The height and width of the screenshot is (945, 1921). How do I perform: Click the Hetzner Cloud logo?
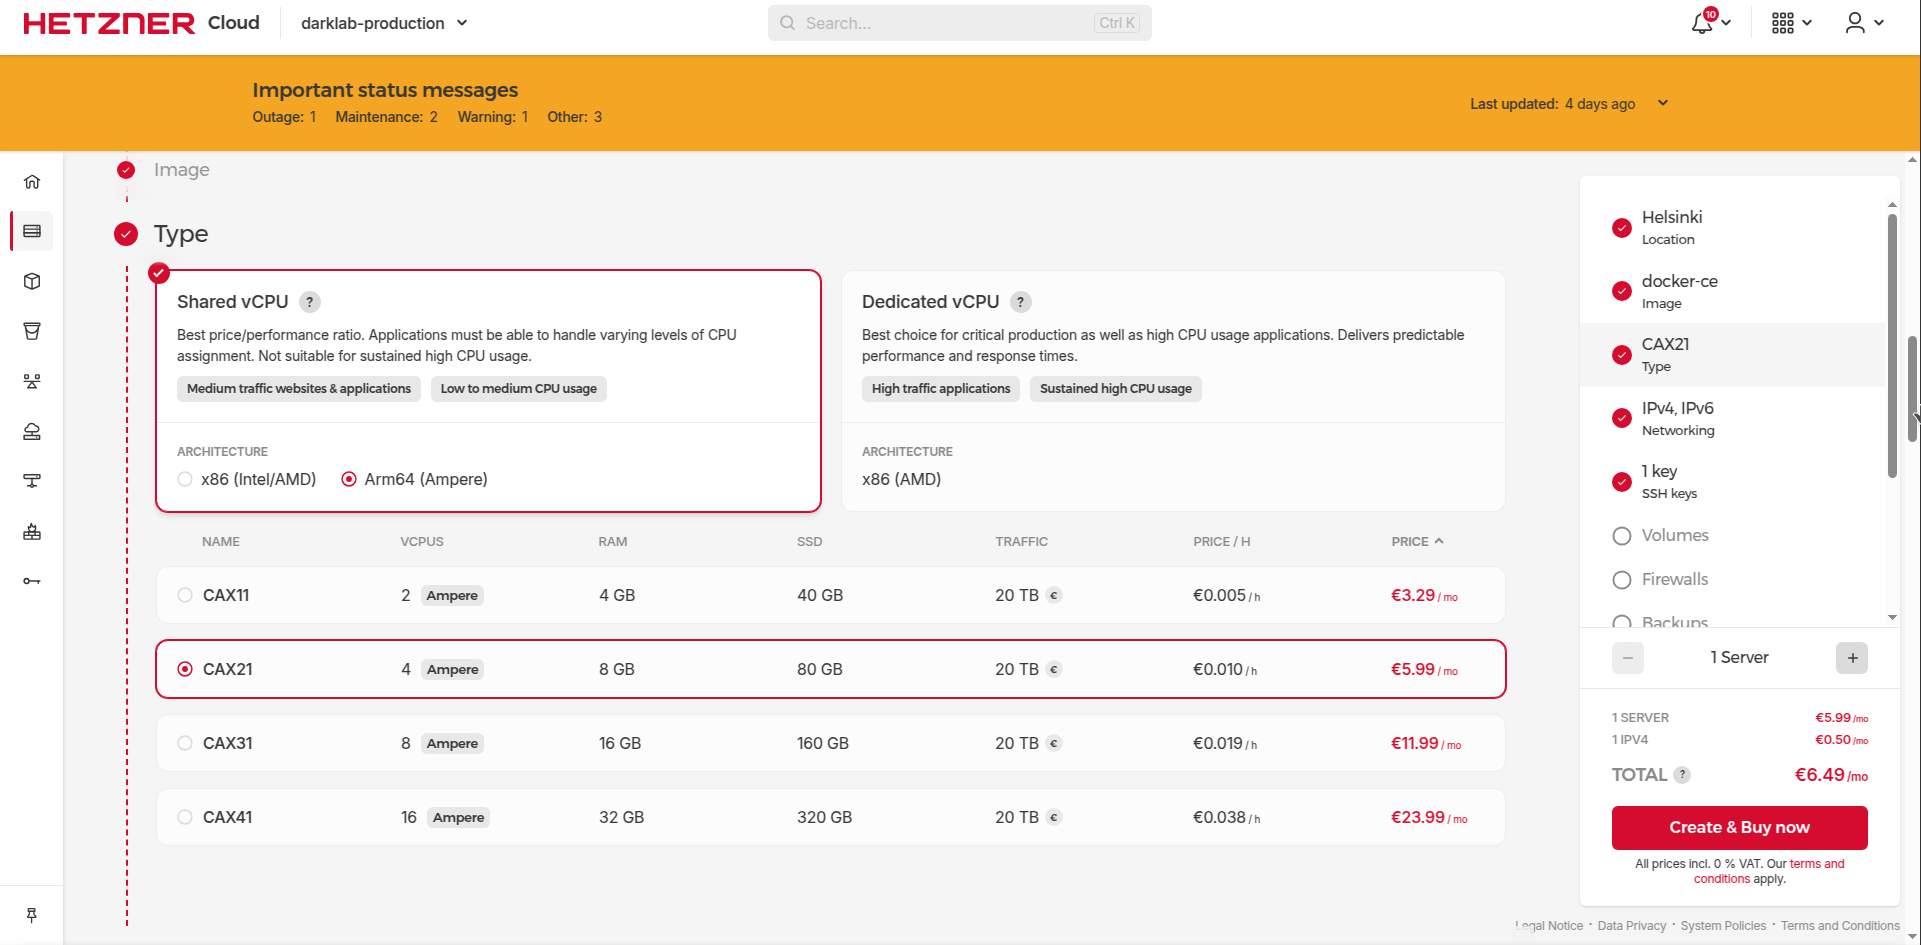coord(141,23)
